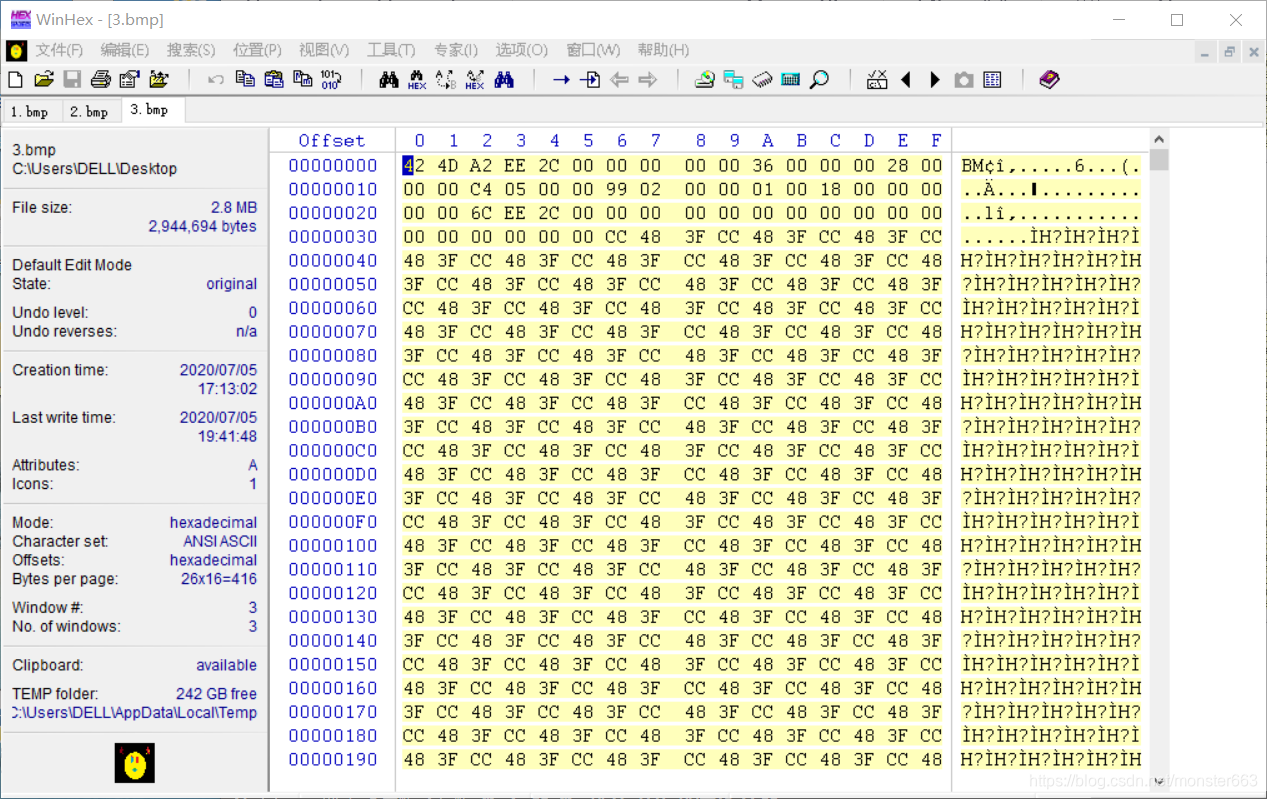
Task: Click the '2,944,694 bytes' file size
Action: tap(202, 226)
